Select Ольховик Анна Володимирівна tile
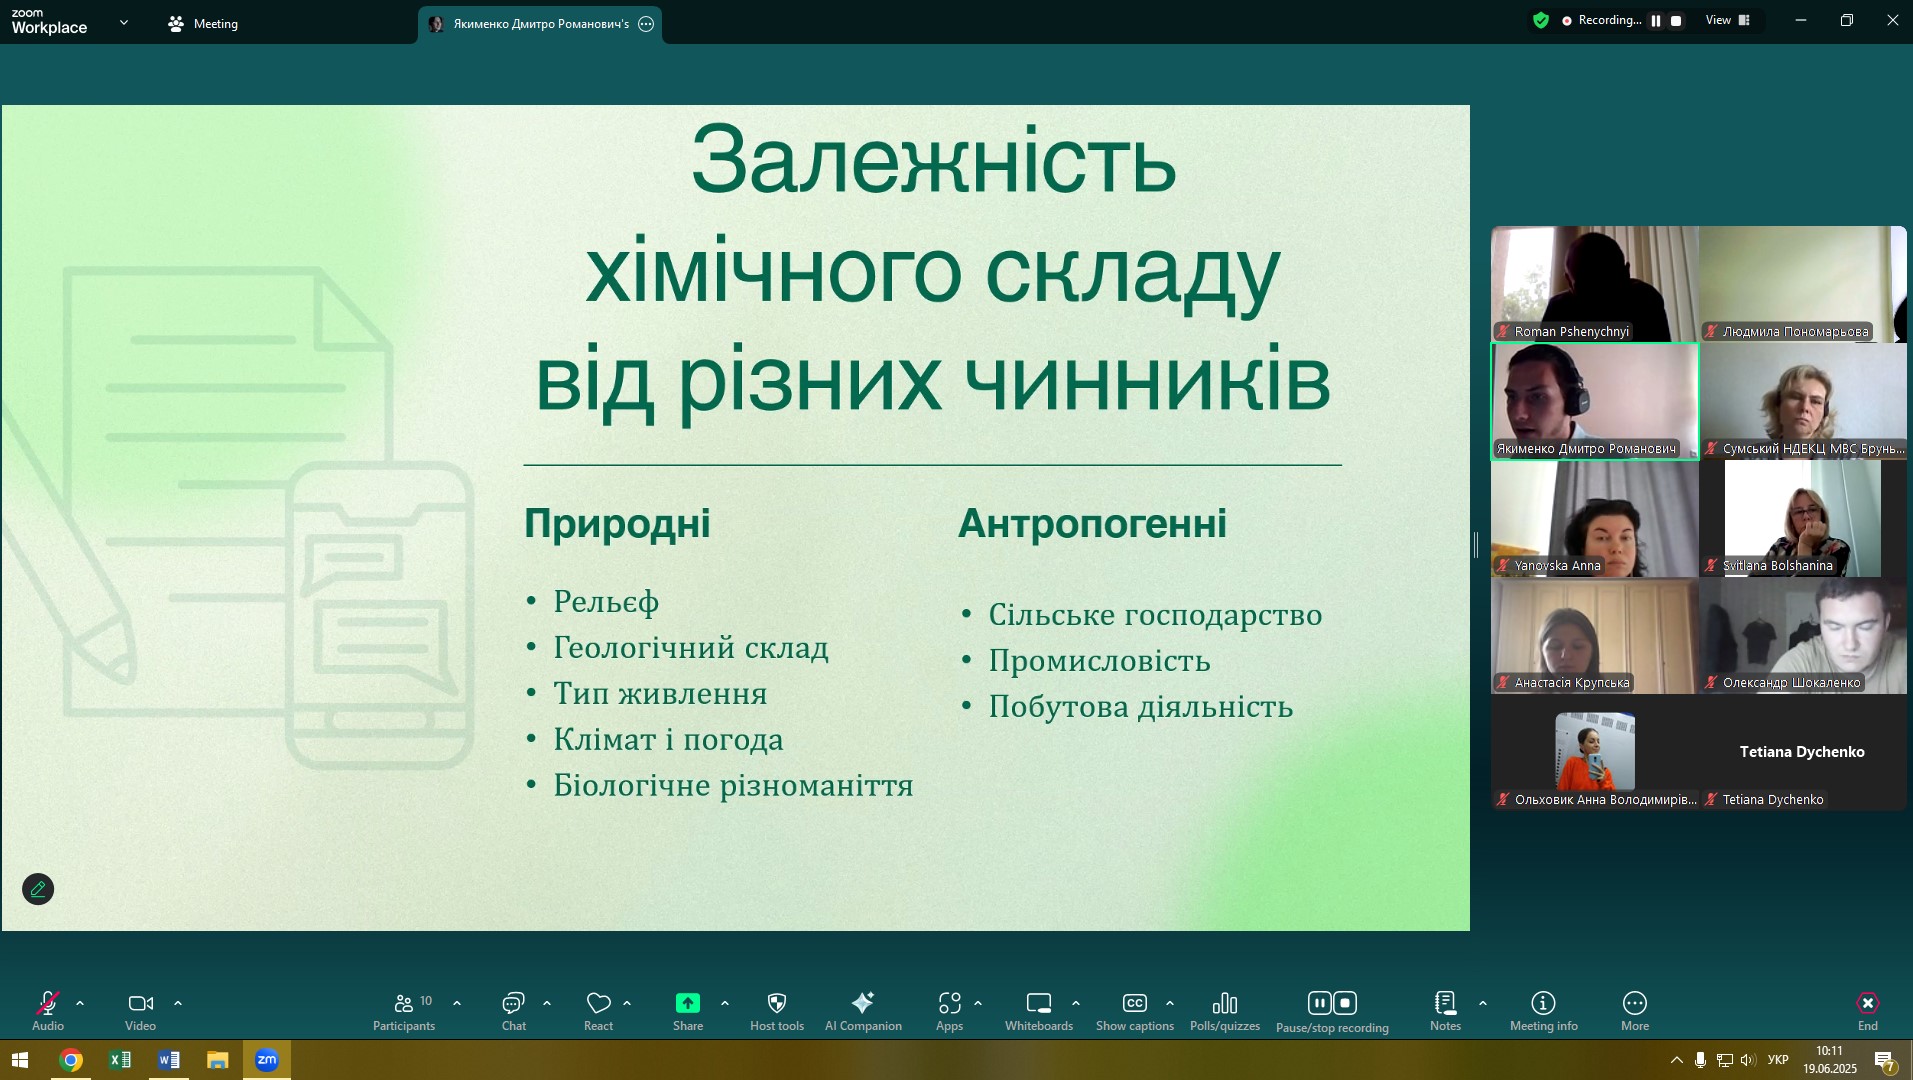Screen dimensions: 1913x1080 (x=1594, y=752)
